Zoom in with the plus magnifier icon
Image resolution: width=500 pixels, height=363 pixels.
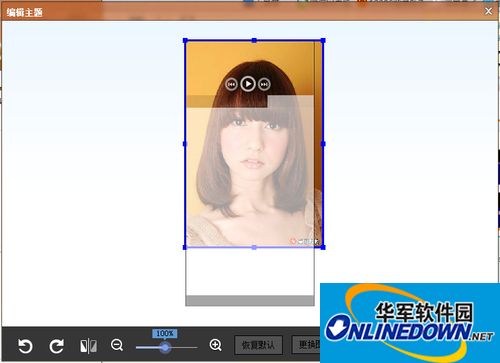point(215,345)
